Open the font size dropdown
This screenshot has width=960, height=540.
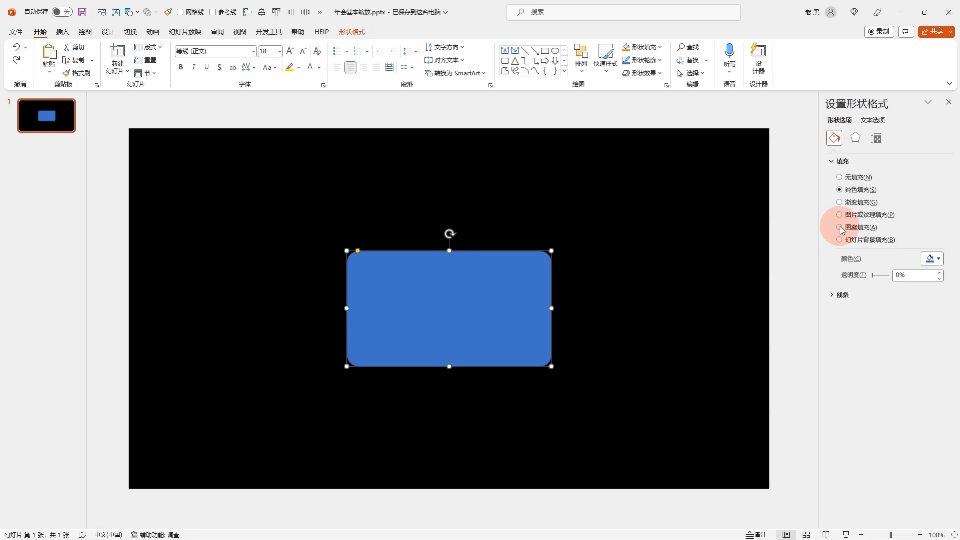(279, 51)
